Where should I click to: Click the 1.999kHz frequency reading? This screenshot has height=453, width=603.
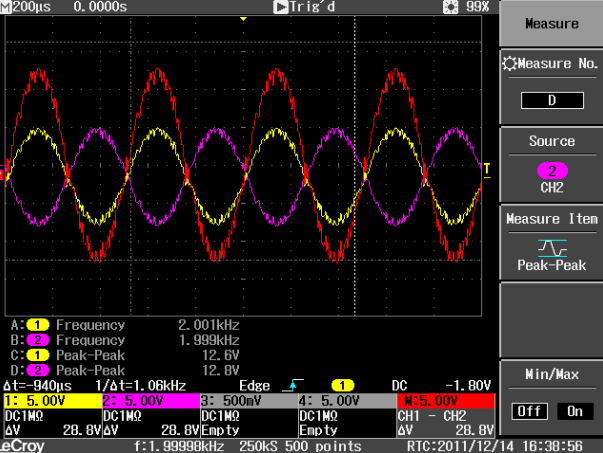click(x=209, y=340)
